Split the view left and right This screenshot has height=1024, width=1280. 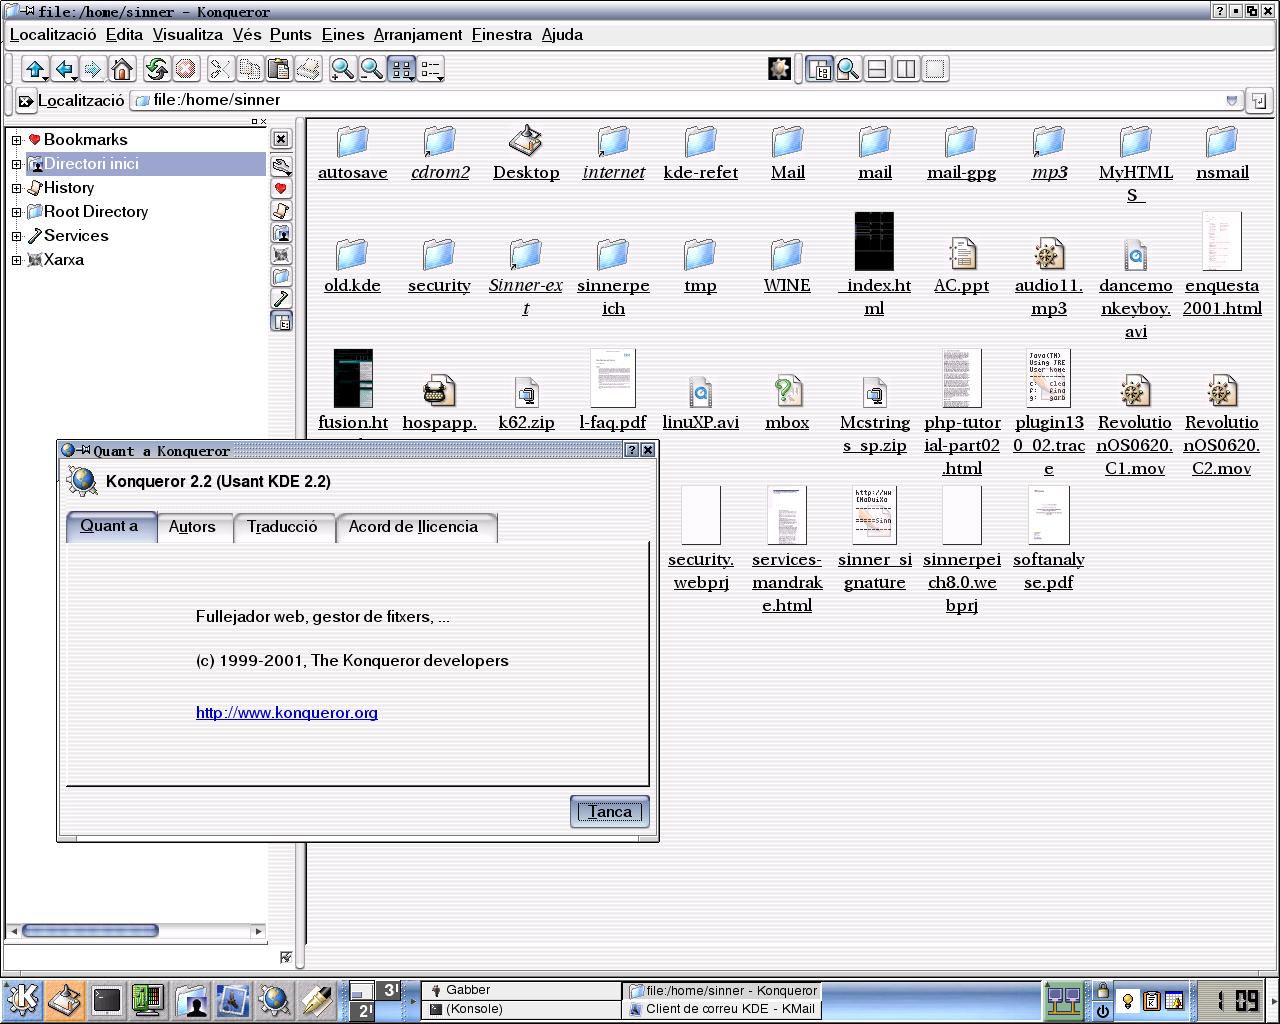906,69
